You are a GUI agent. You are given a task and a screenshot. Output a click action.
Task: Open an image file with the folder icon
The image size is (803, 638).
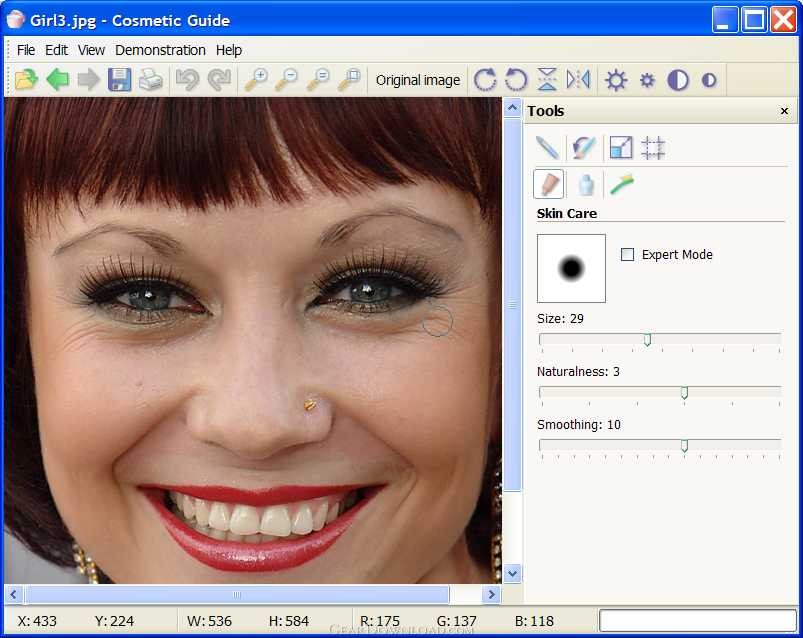point(26,79)
